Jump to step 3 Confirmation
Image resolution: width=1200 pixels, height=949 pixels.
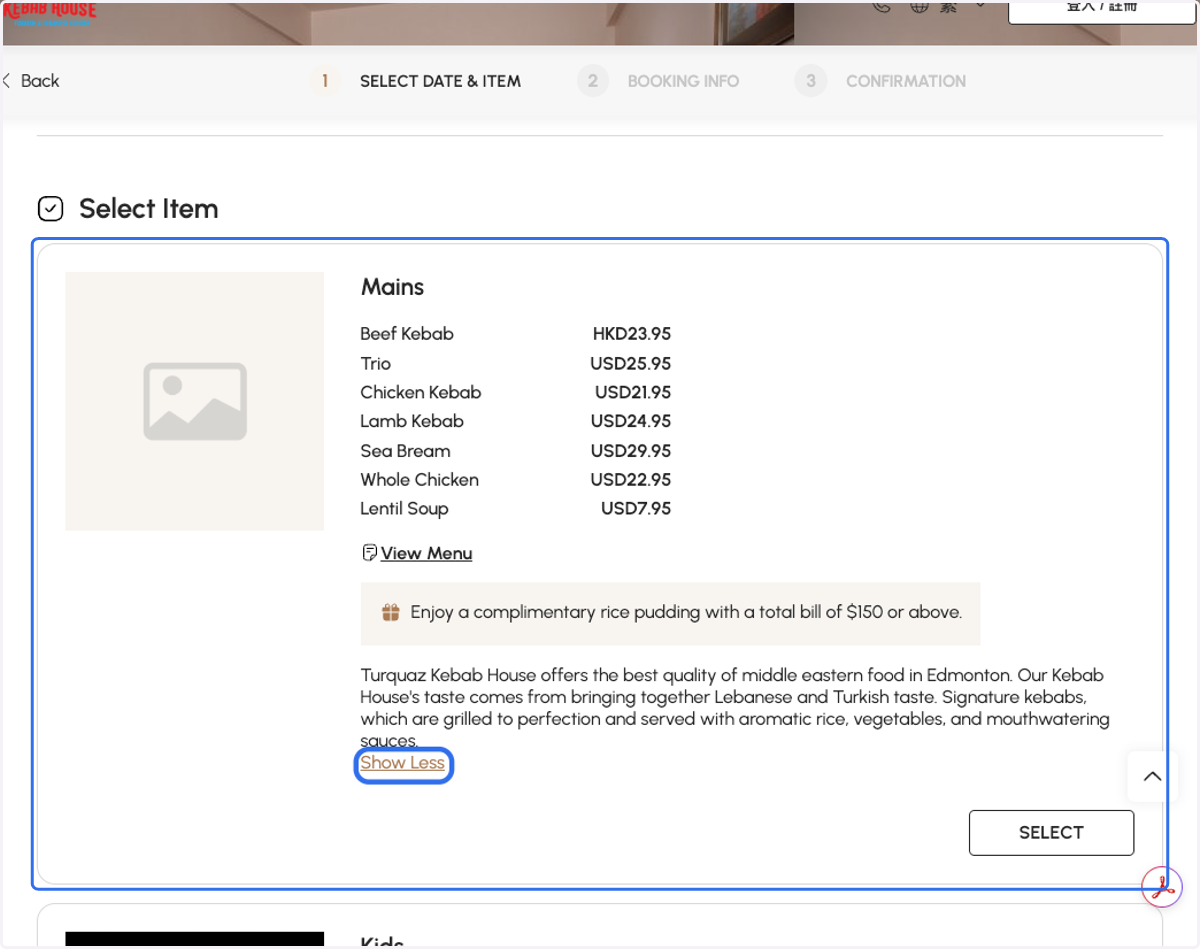click(881, 81)
